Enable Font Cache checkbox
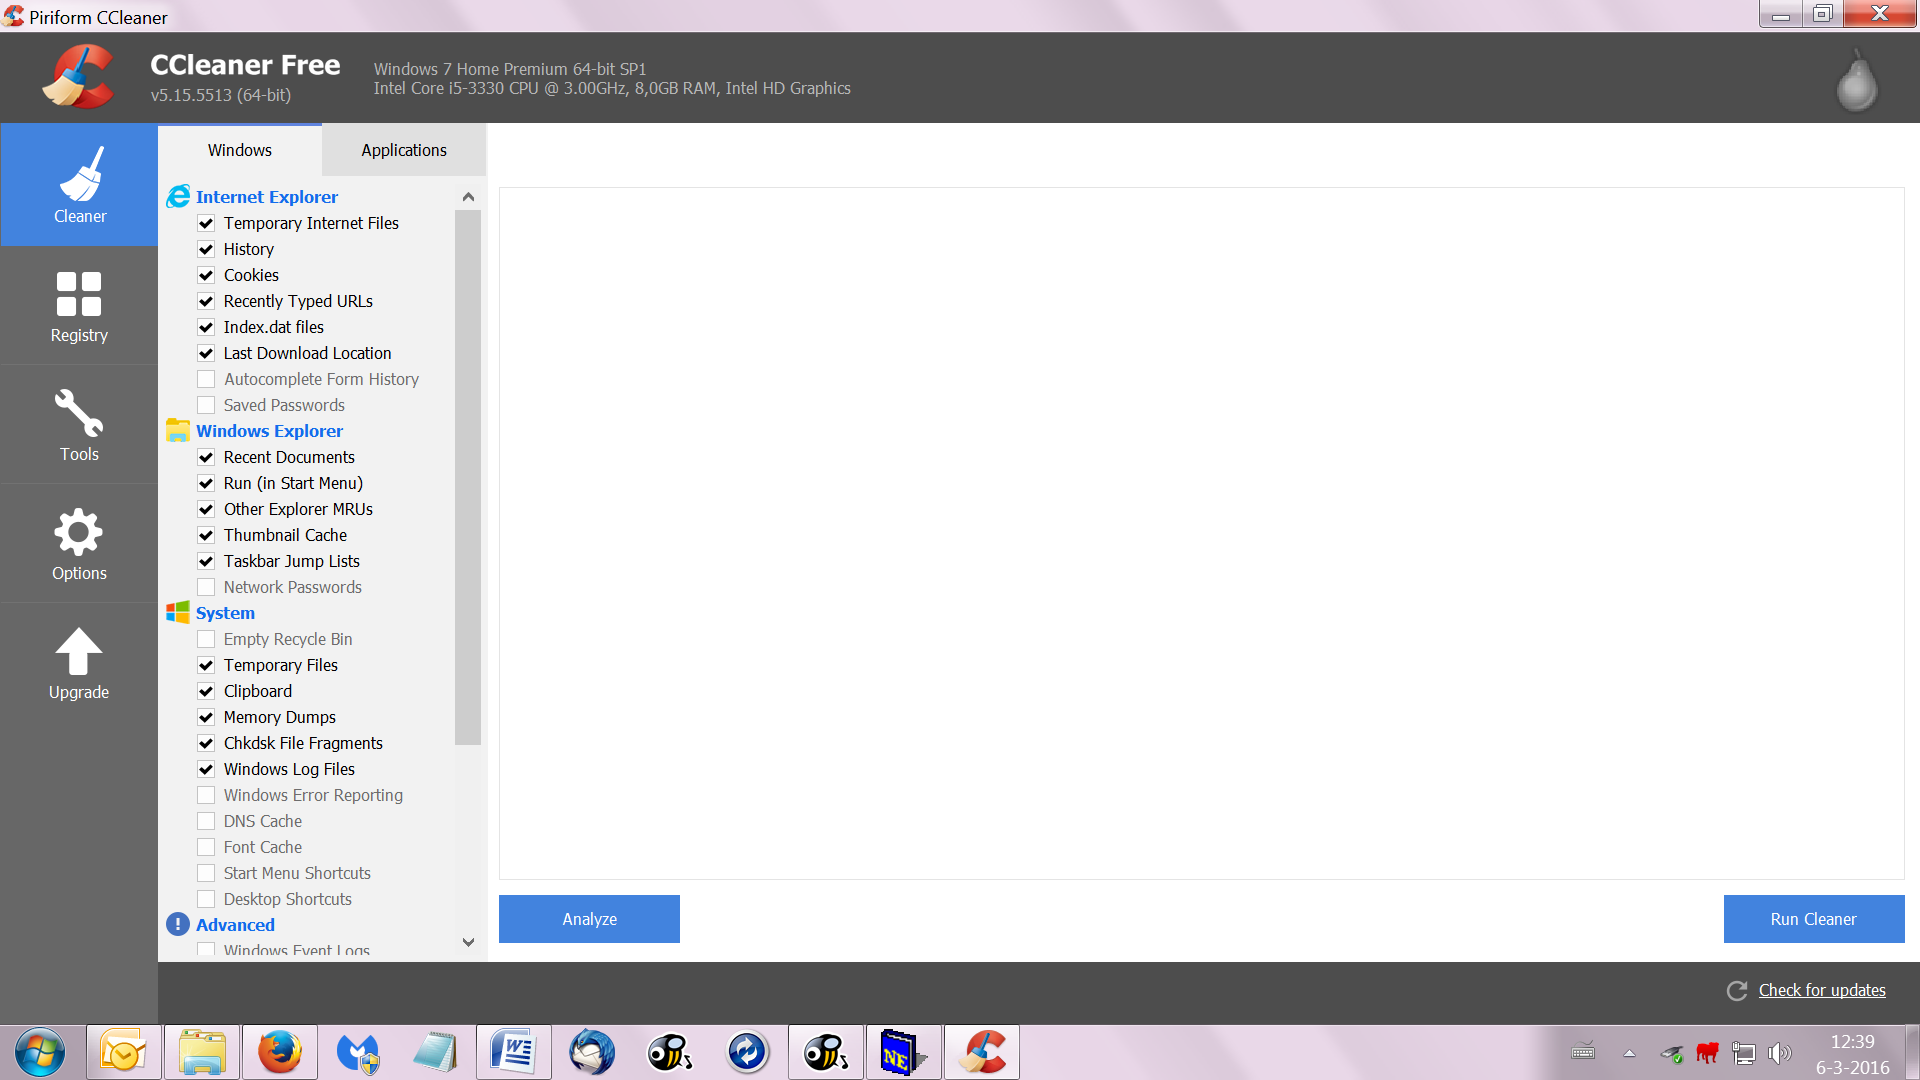This screenshot has width=1920, height=1080. click(x=206, y=847)
